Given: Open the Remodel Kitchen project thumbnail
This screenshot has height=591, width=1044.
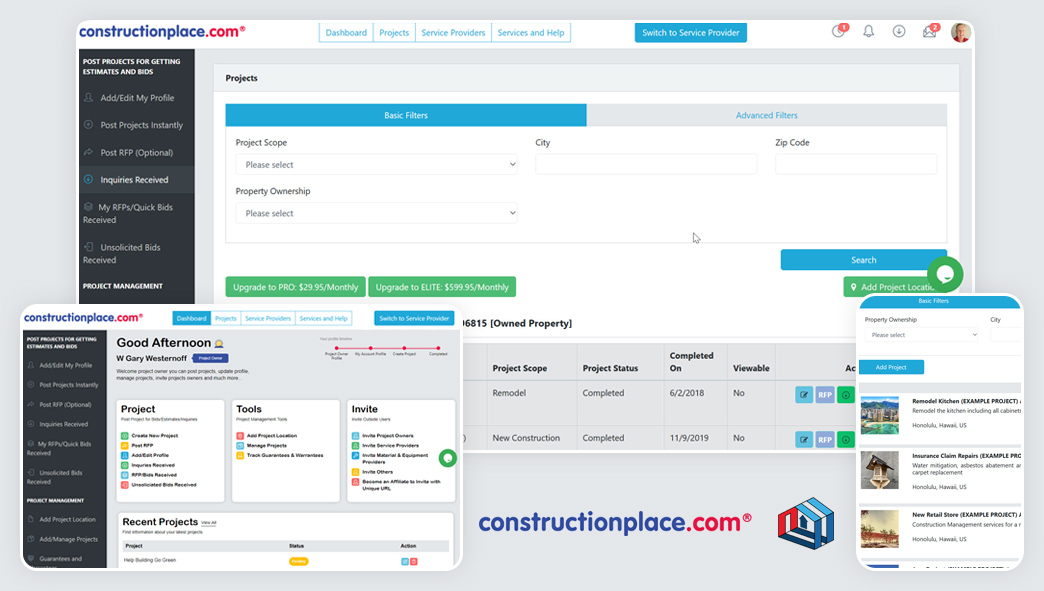Looking at the screenshot, I should click(x=880, y=415).
